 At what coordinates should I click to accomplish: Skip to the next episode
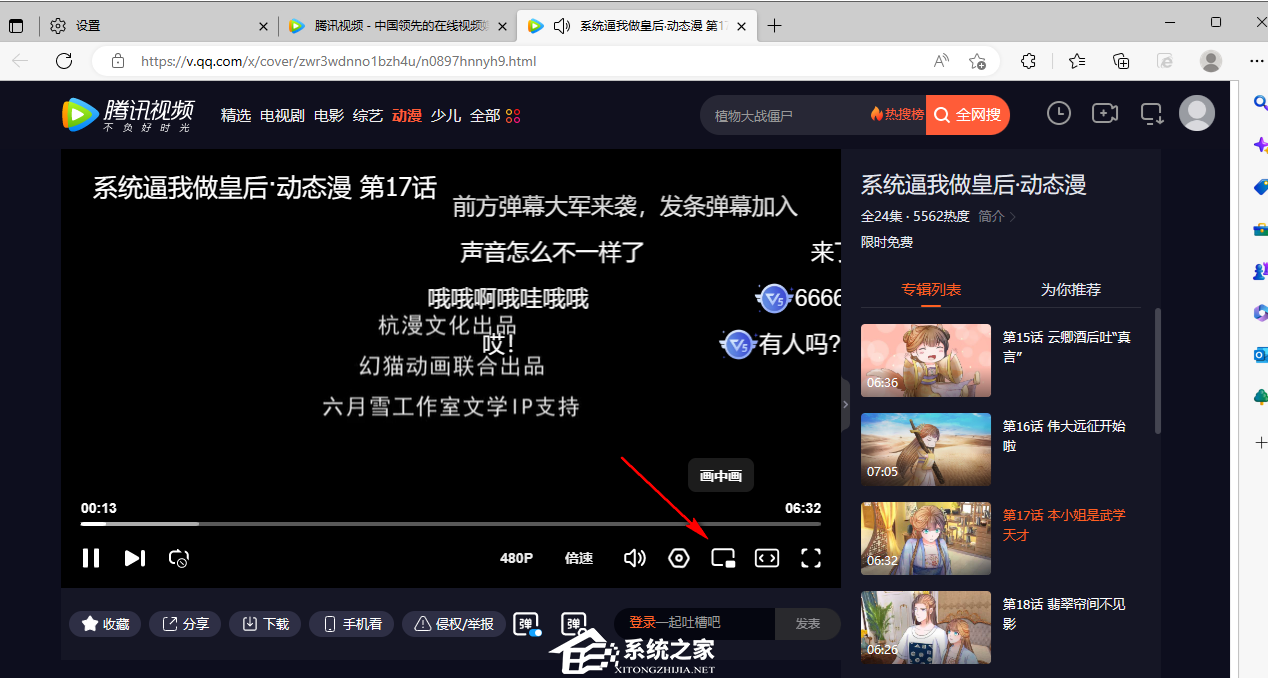[x=135, y=558]
